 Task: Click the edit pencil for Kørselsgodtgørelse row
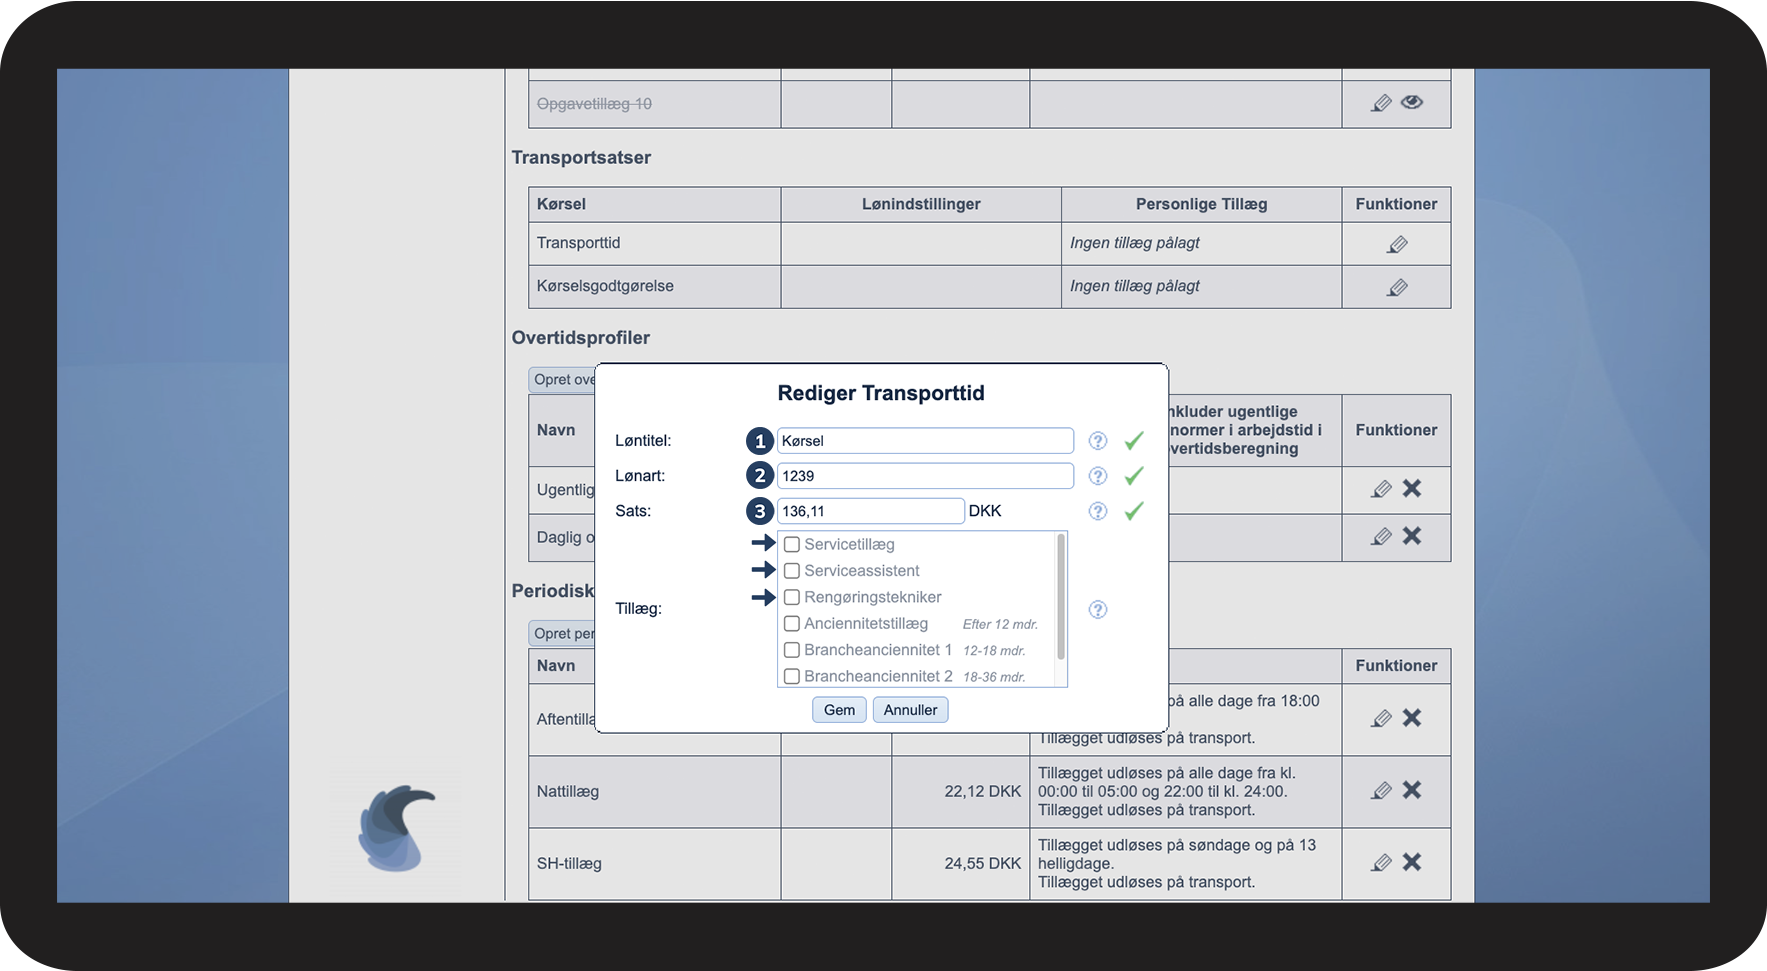pyautogui.click(x=1397, y=288)
